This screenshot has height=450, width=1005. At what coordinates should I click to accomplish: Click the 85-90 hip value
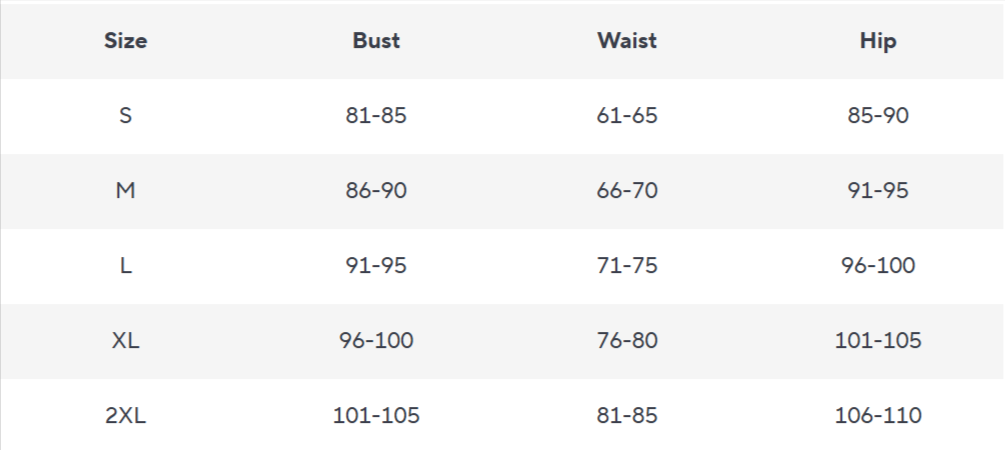pyautogui.click(x=878, y=116)
